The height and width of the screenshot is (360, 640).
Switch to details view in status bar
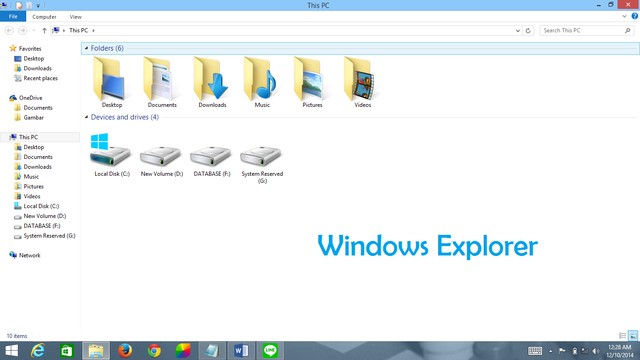(x=622, y=336)
